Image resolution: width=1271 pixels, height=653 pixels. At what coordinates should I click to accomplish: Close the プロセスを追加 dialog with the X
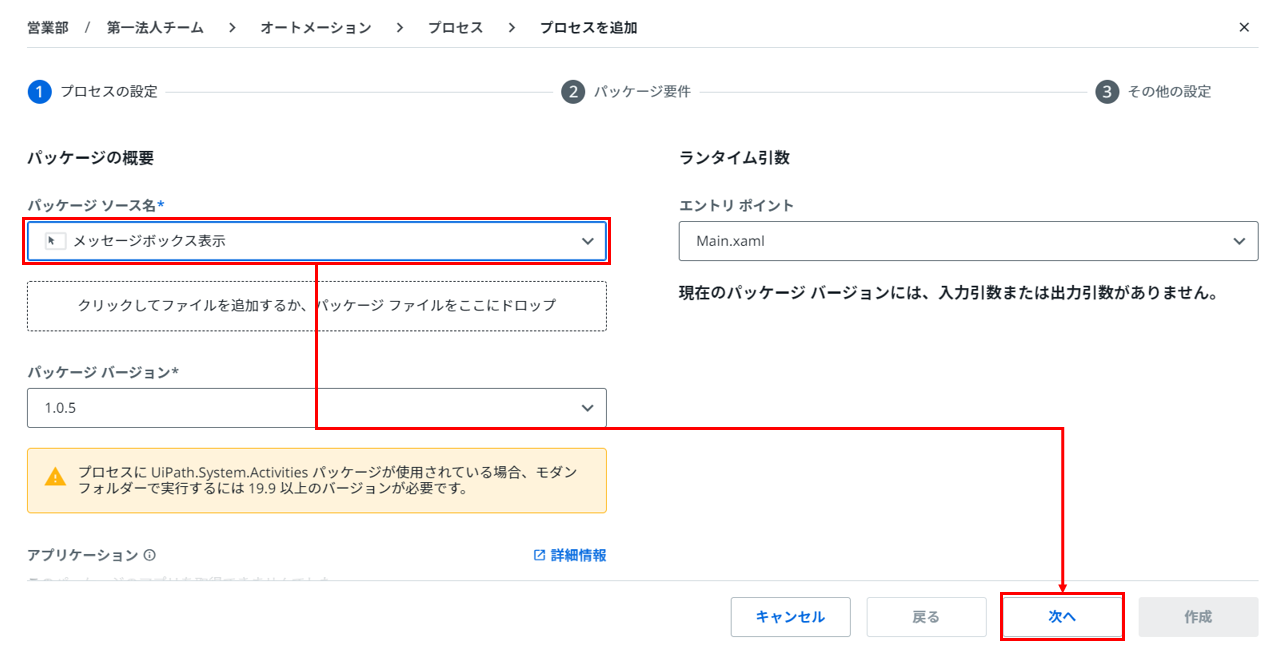[1244, 28]
